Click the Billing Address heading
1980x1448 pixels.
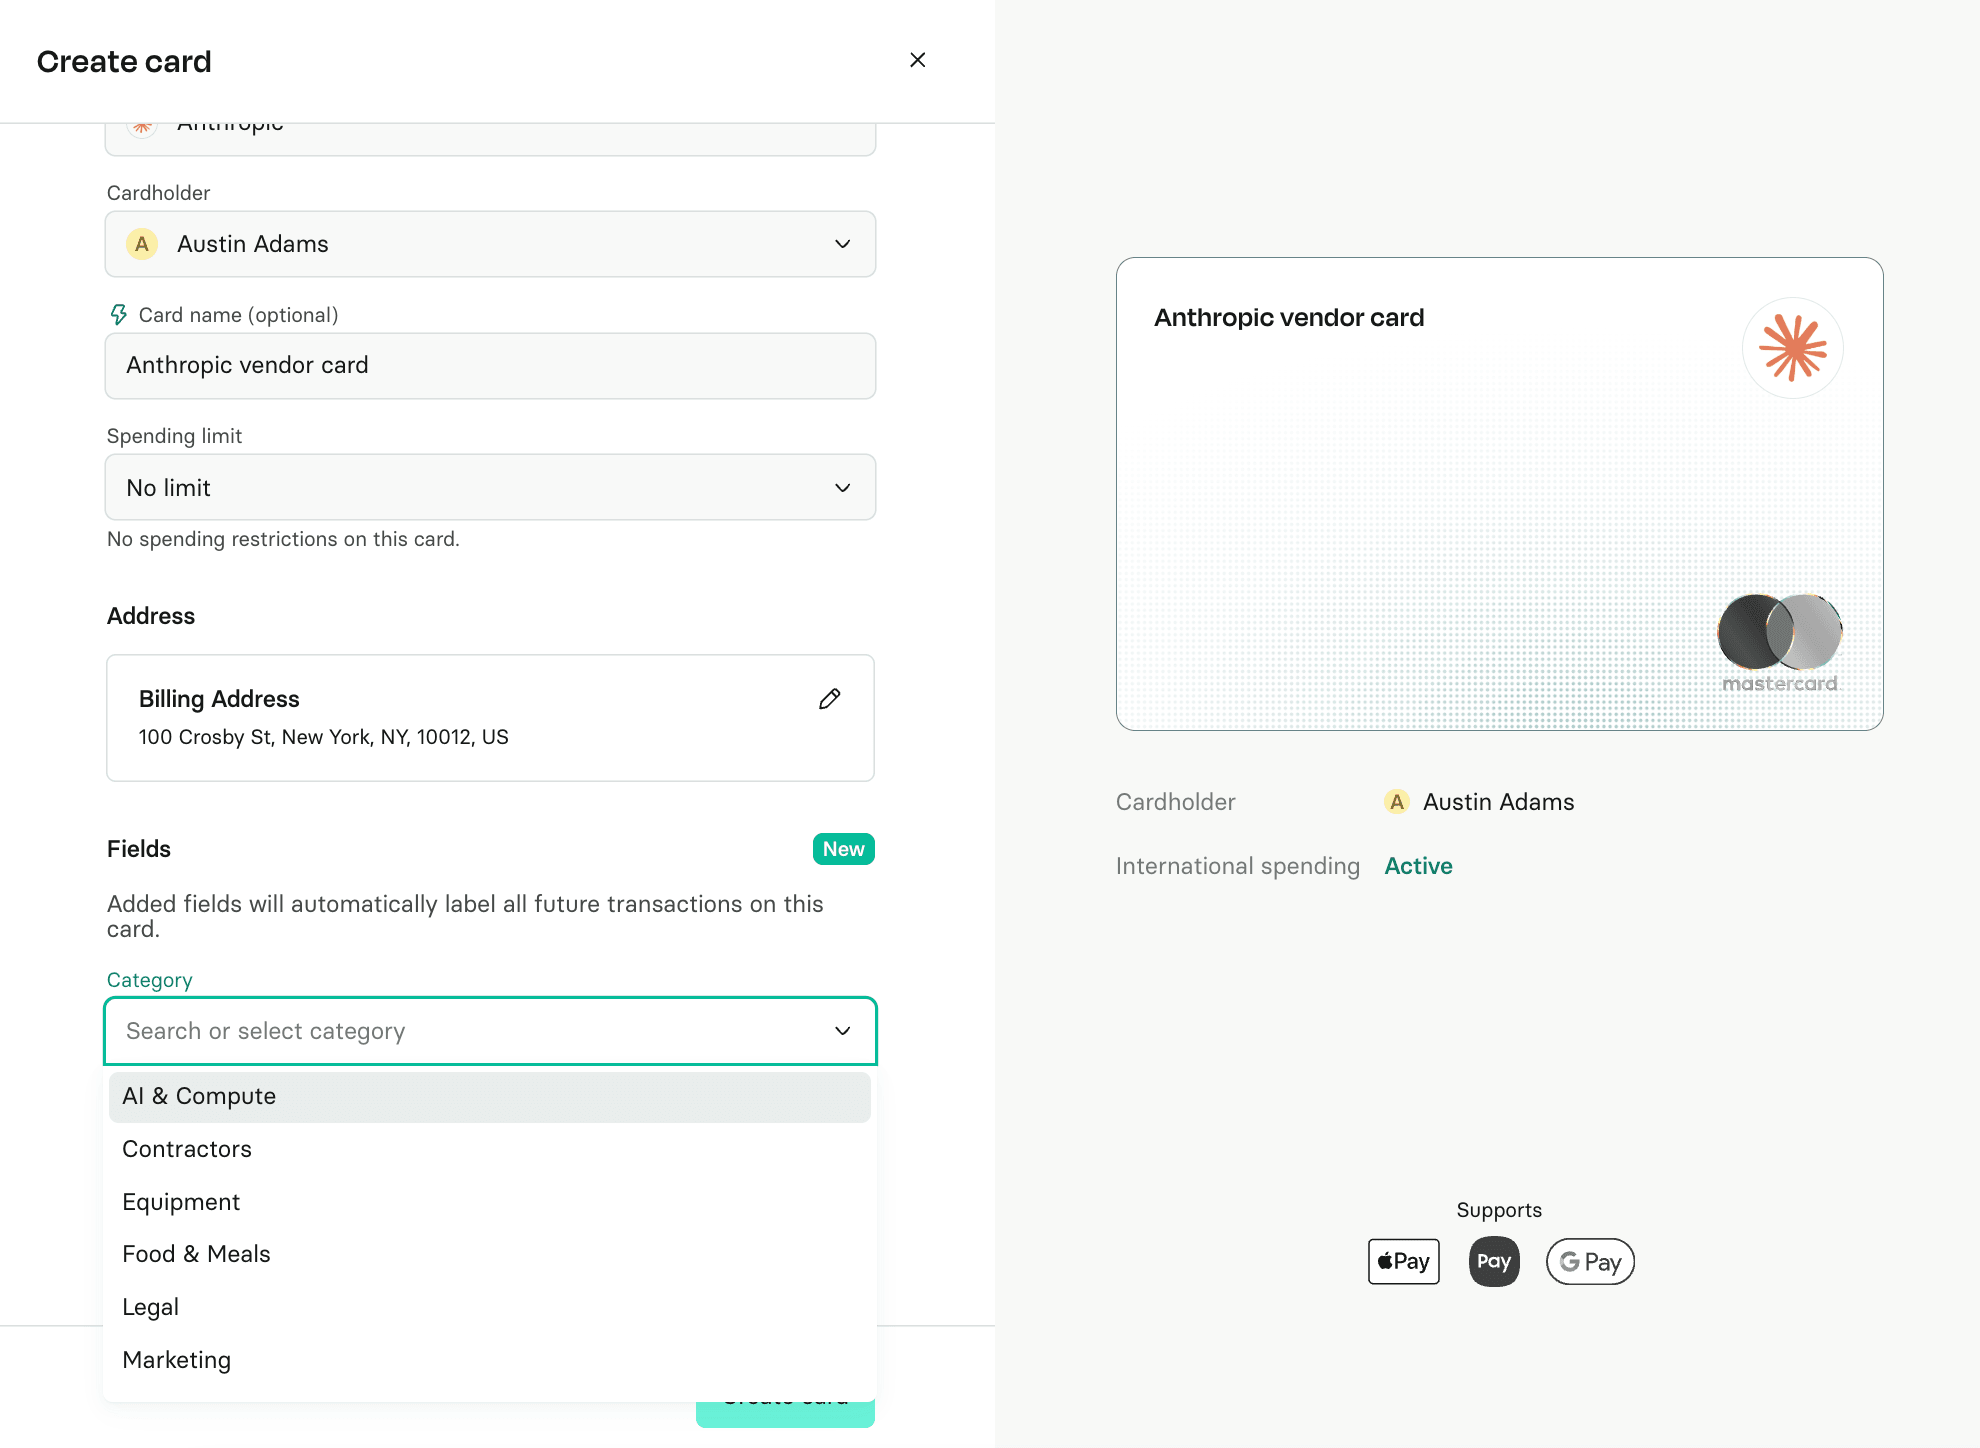tap(219, 699)
